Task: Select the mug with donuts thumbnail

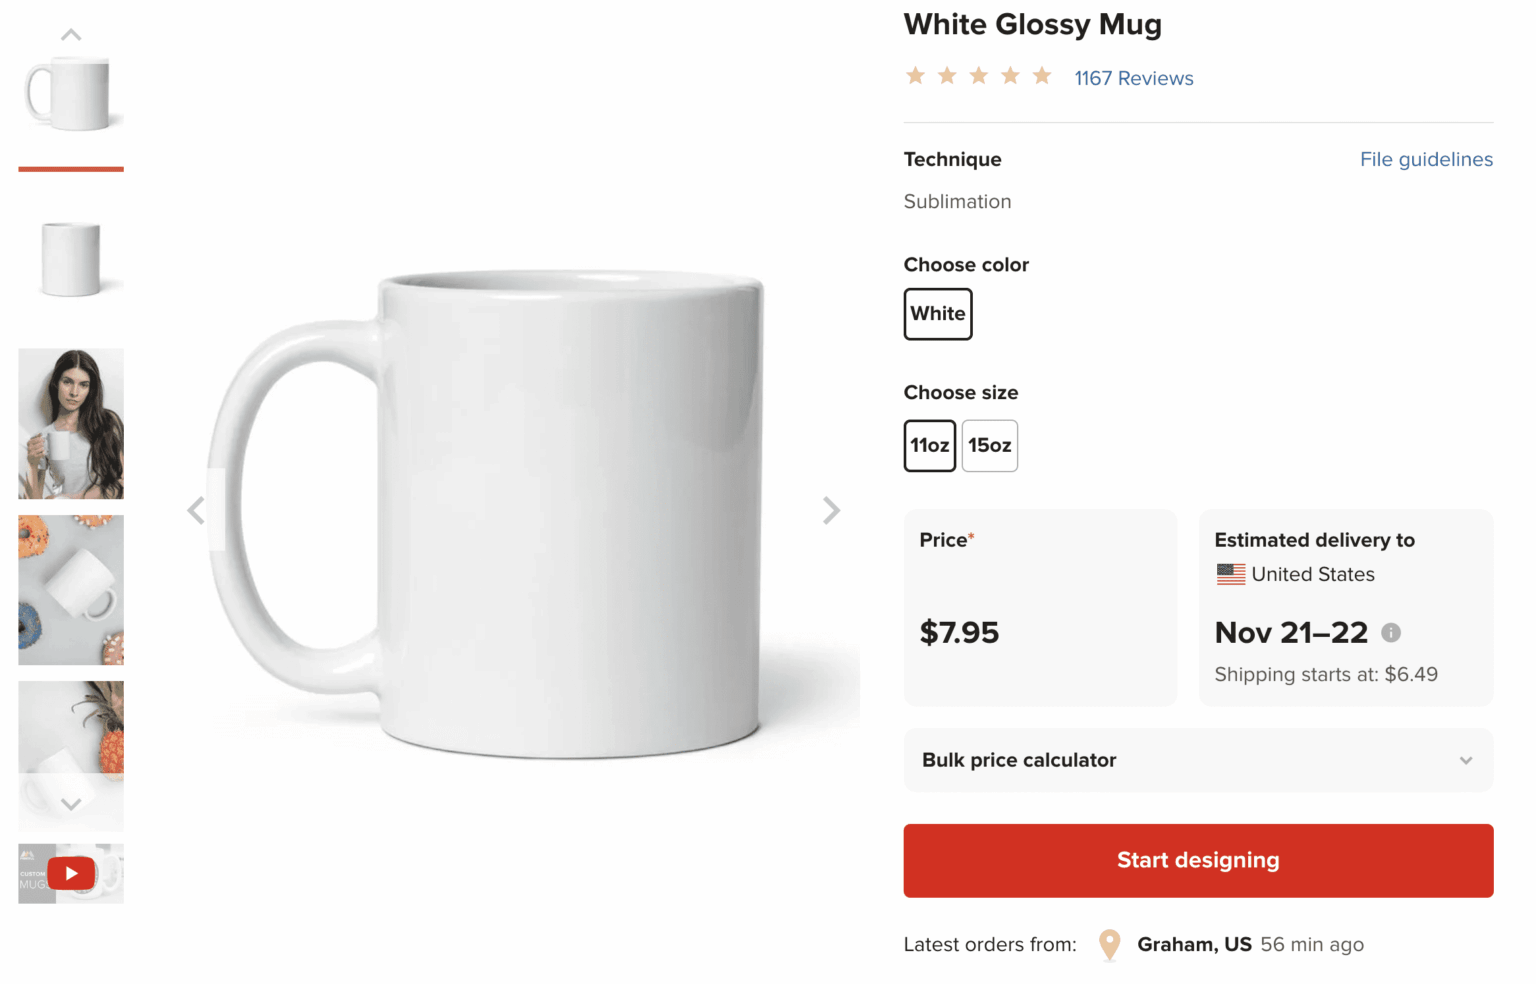Action: click(x=70, y=589)
